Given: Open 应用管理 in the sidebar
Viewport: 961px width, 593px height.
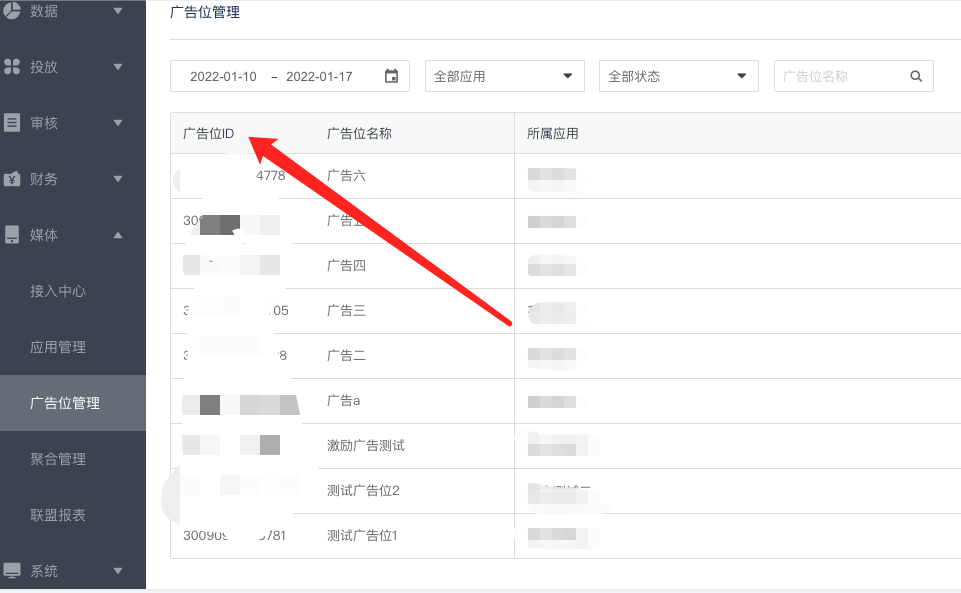Looking at the screenshot, I should click(x=58, y=347).
